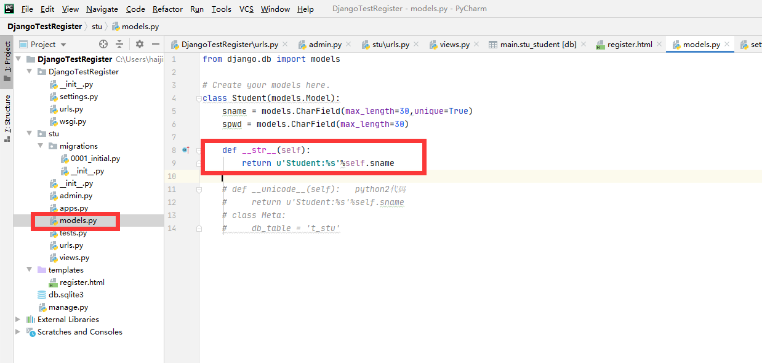Collapse inner DjangoTestRegister package folder

[30, 72]
